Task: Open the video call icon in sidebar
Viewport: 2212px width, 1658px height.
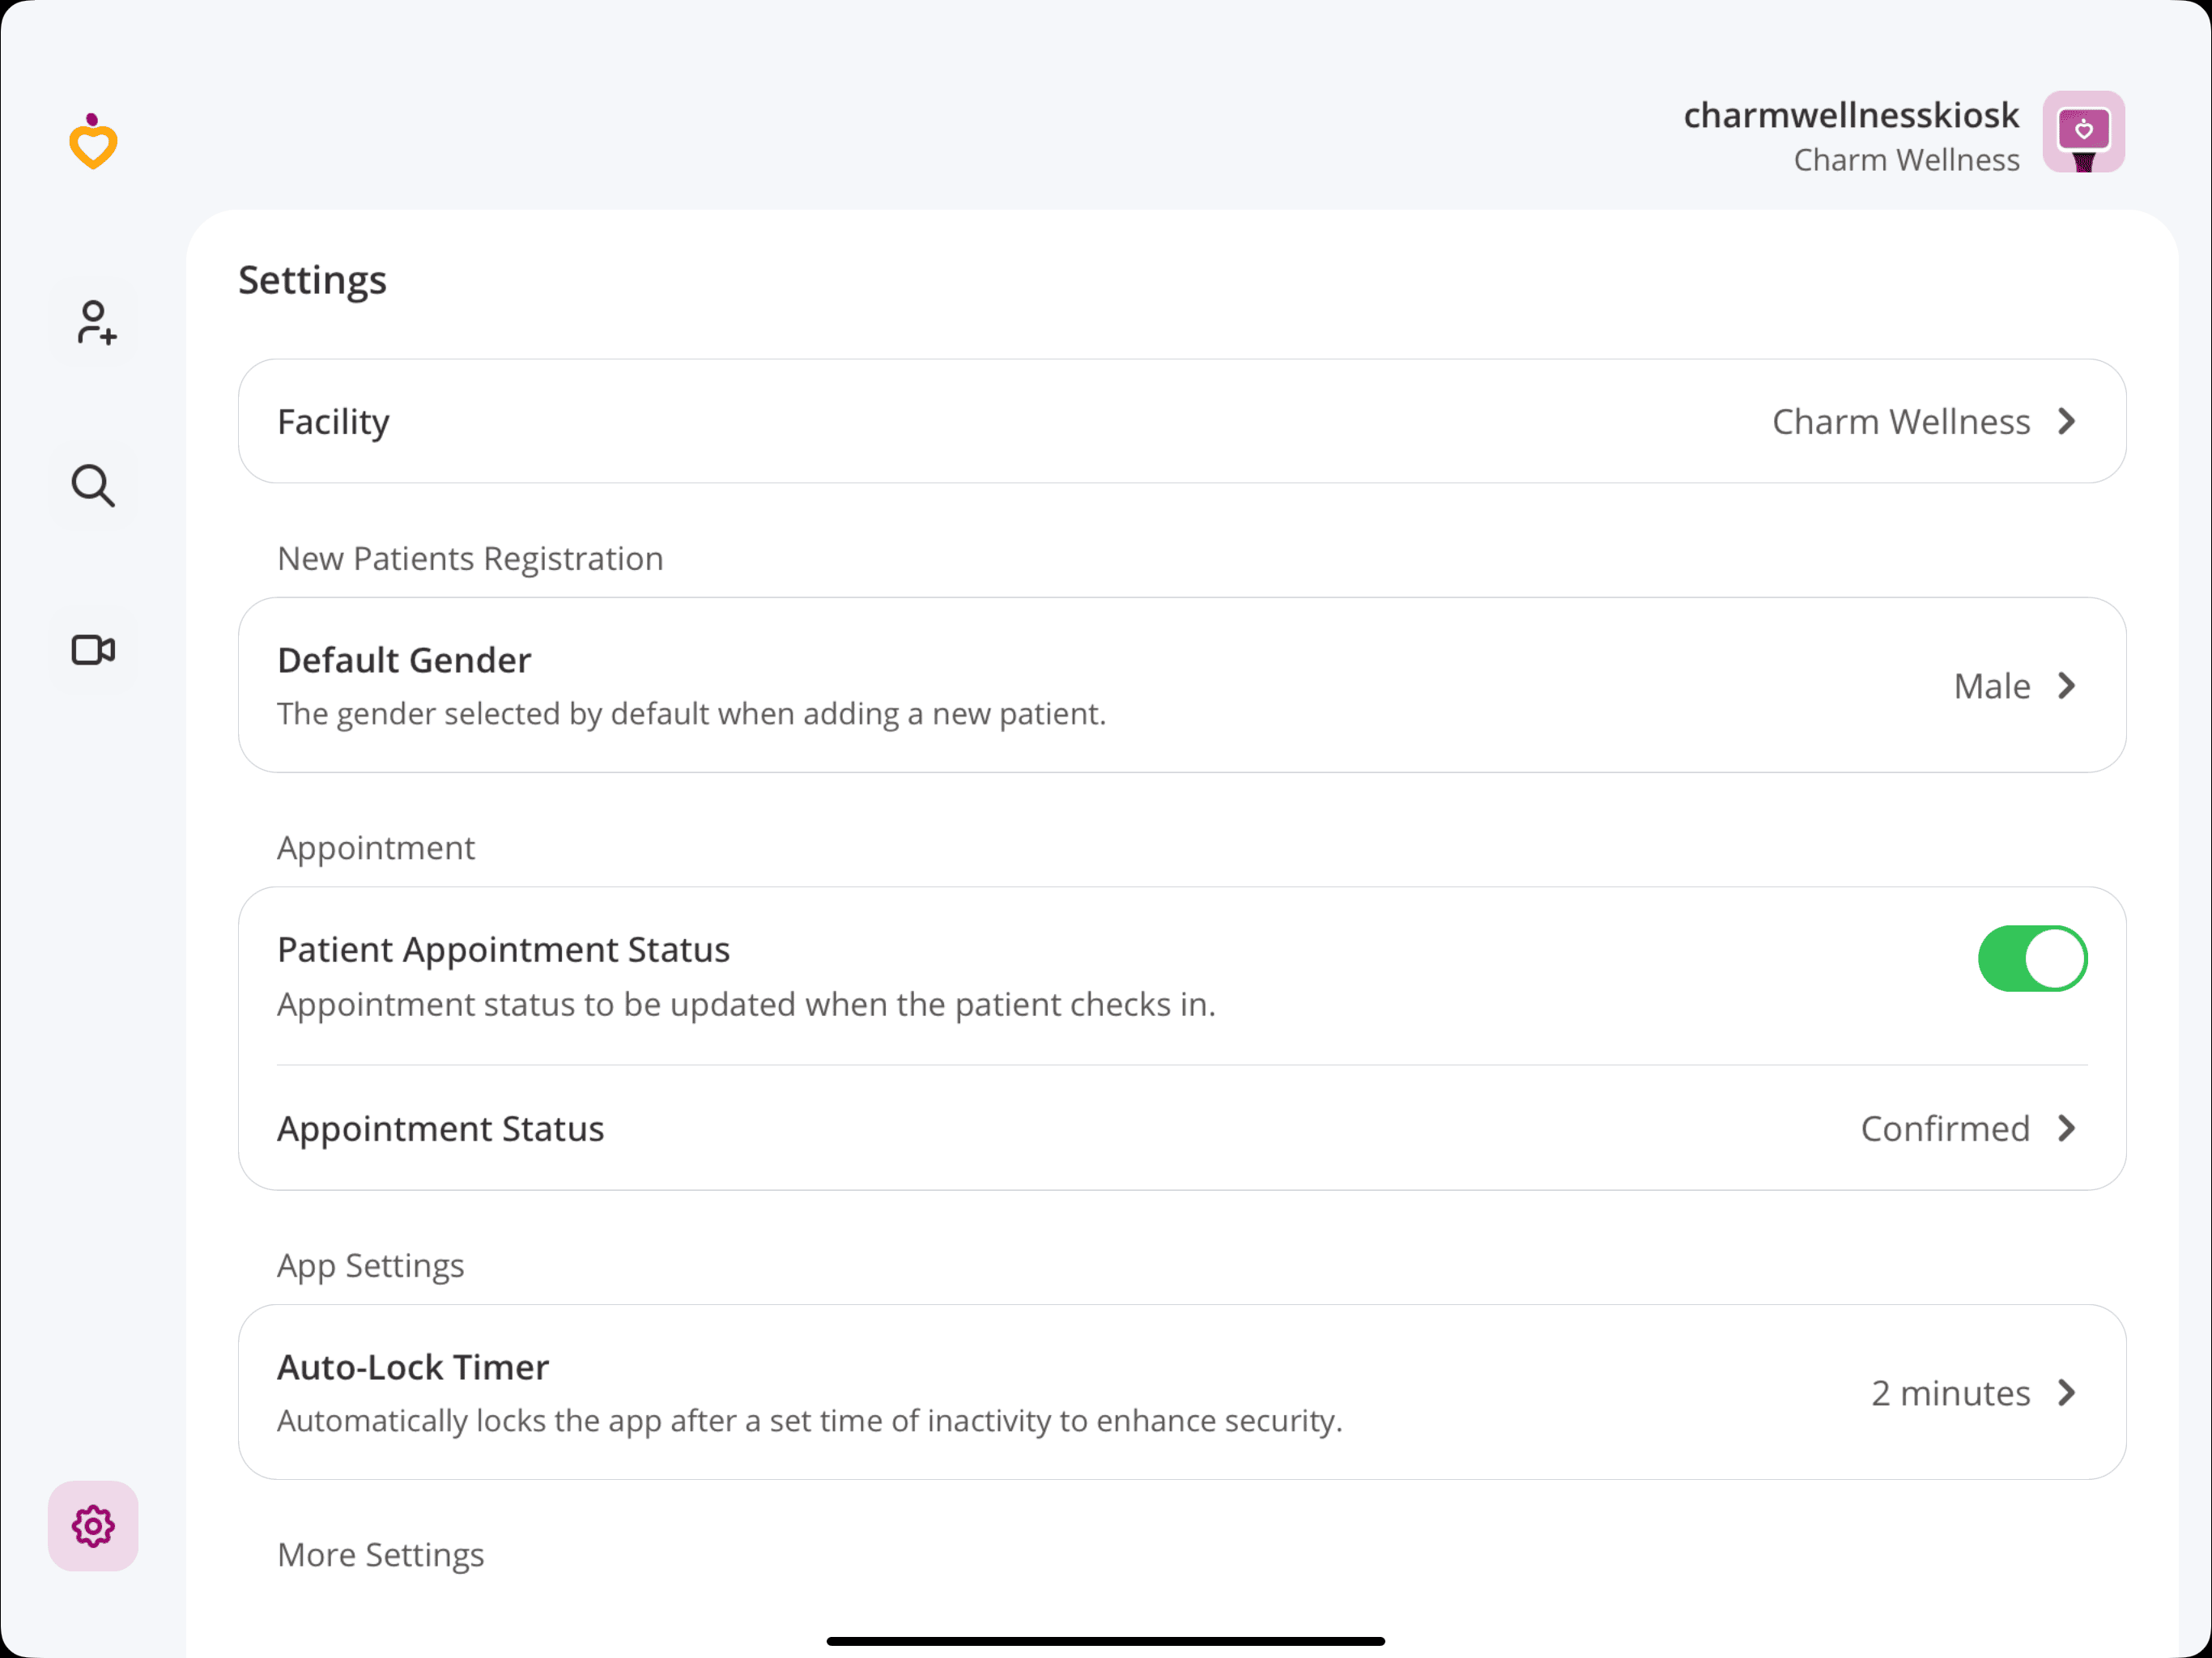Action: [x=93, y=650]
